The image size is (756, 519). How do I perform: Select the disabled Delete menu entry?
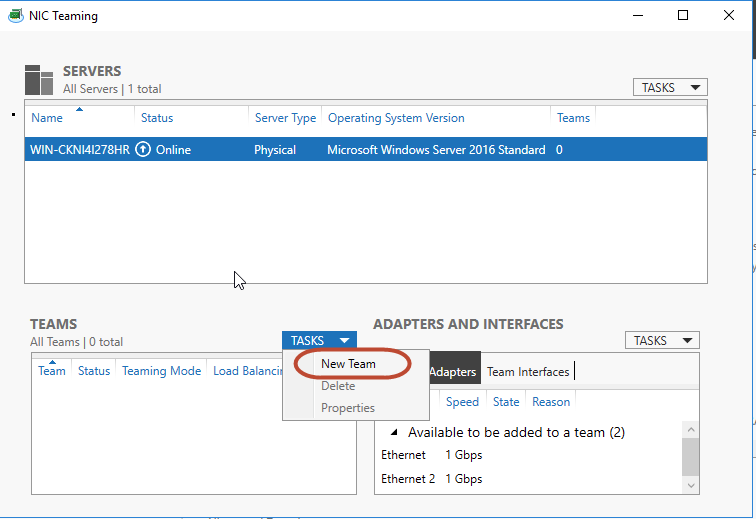[x=338, y=386]
